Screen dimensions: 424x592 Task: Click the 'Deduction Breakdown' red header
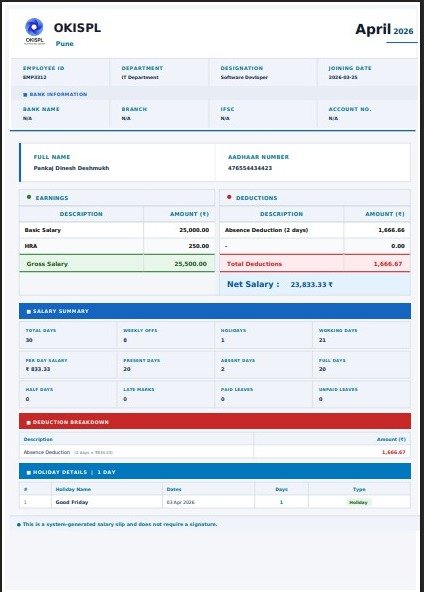point(215,421)
